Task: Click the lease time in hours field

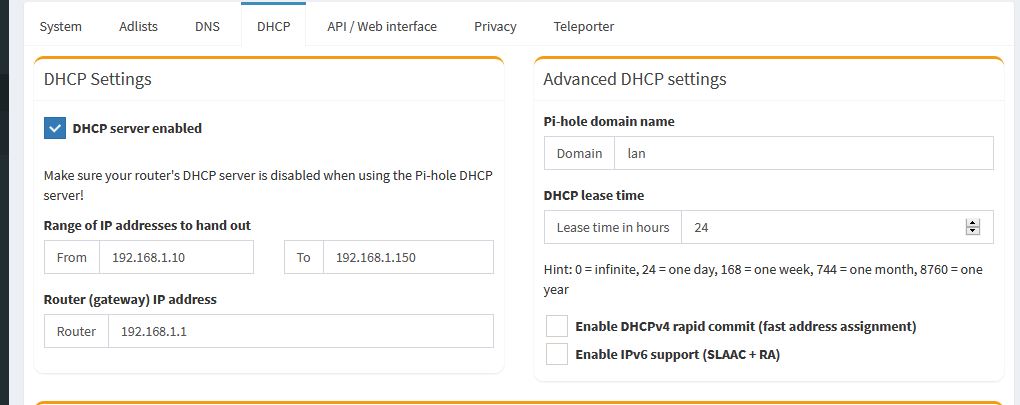Action: coord(837,228)
